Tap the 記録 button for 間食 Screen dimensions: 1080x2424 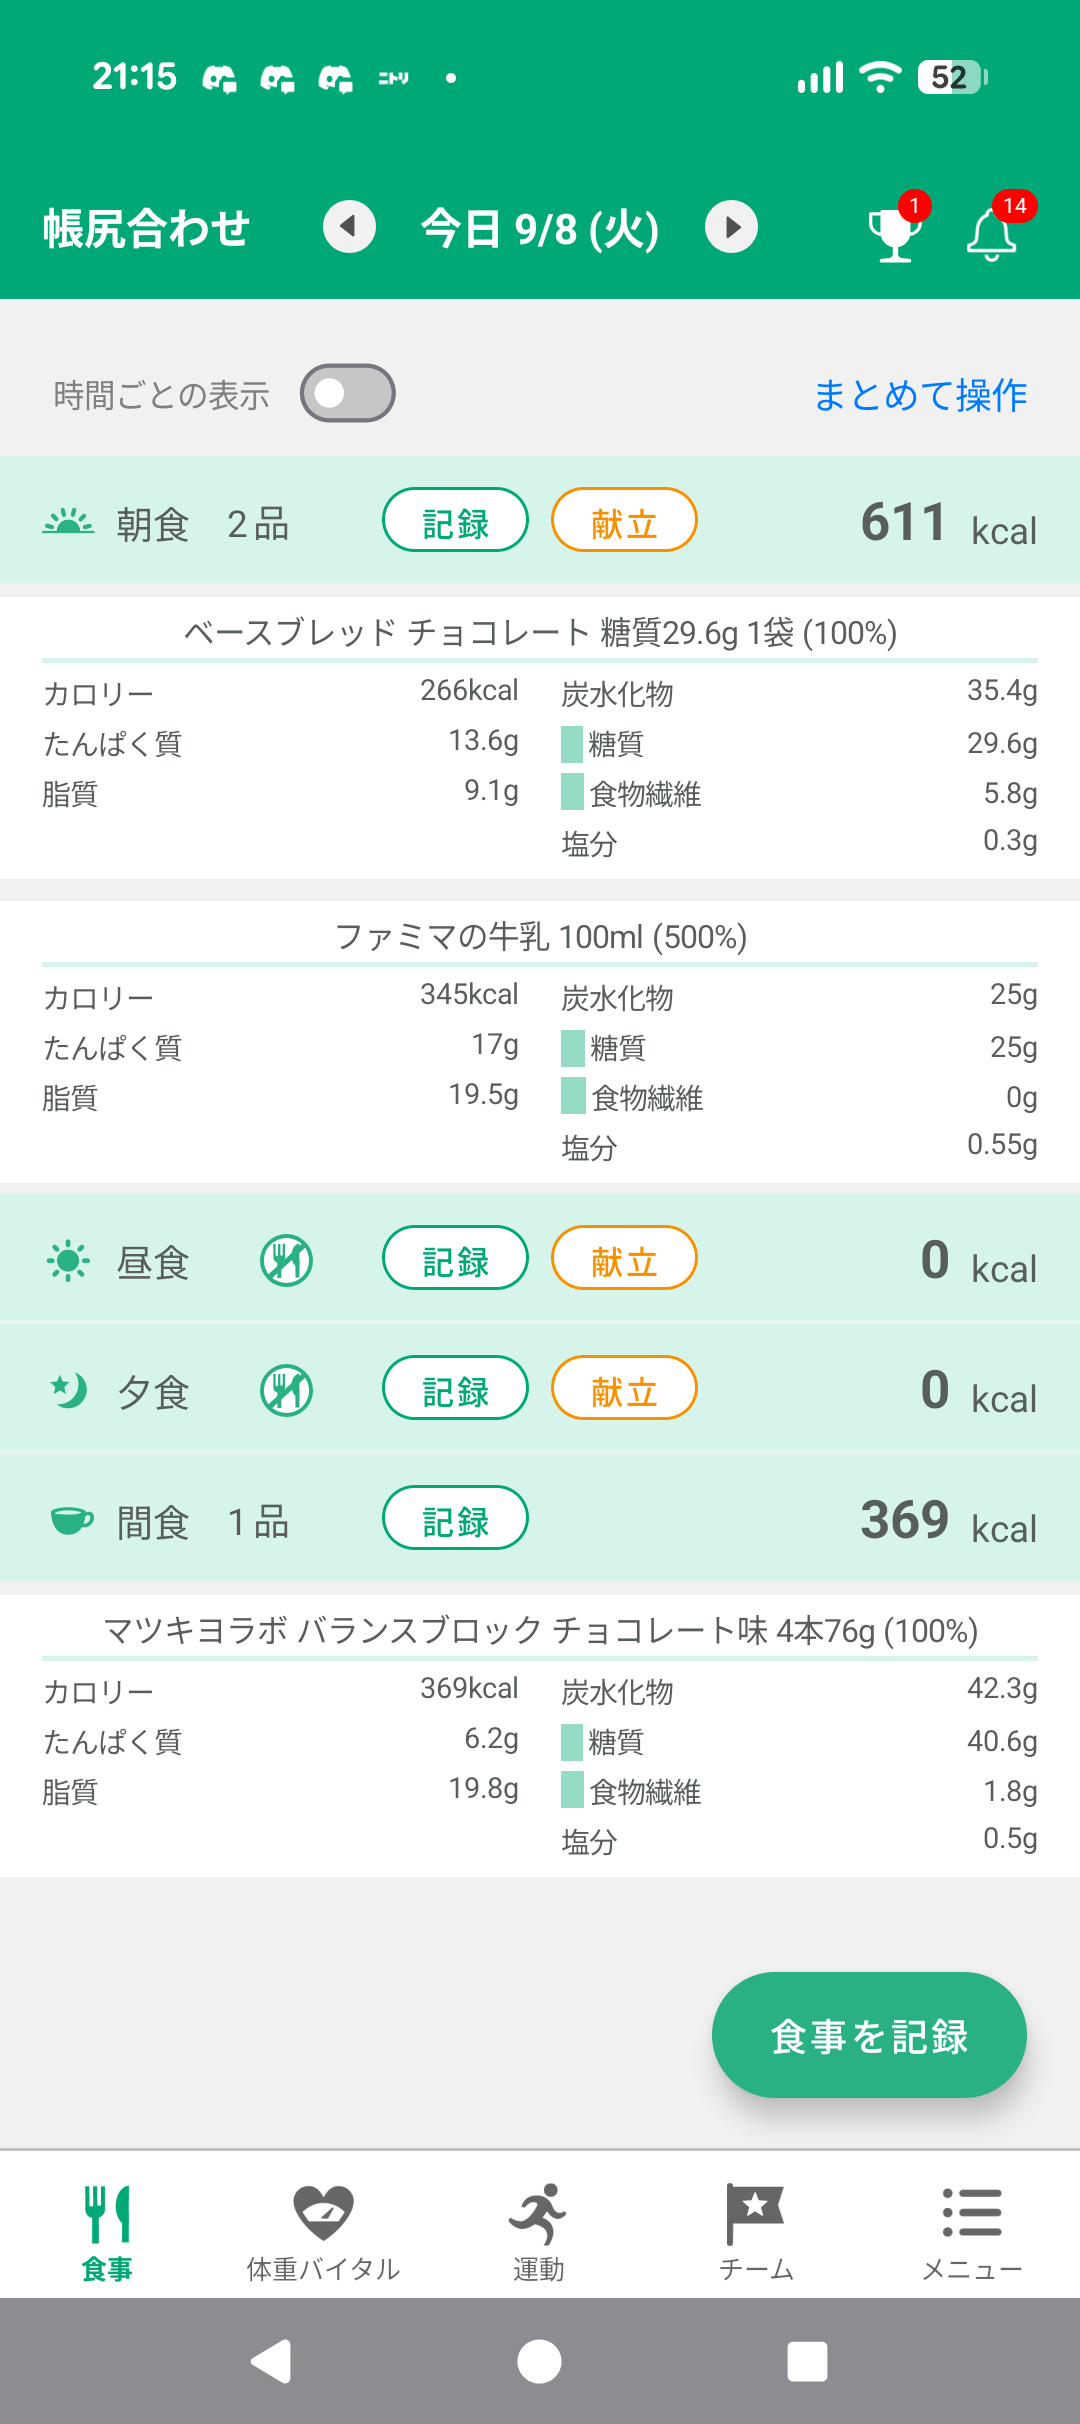(455, 1518)
